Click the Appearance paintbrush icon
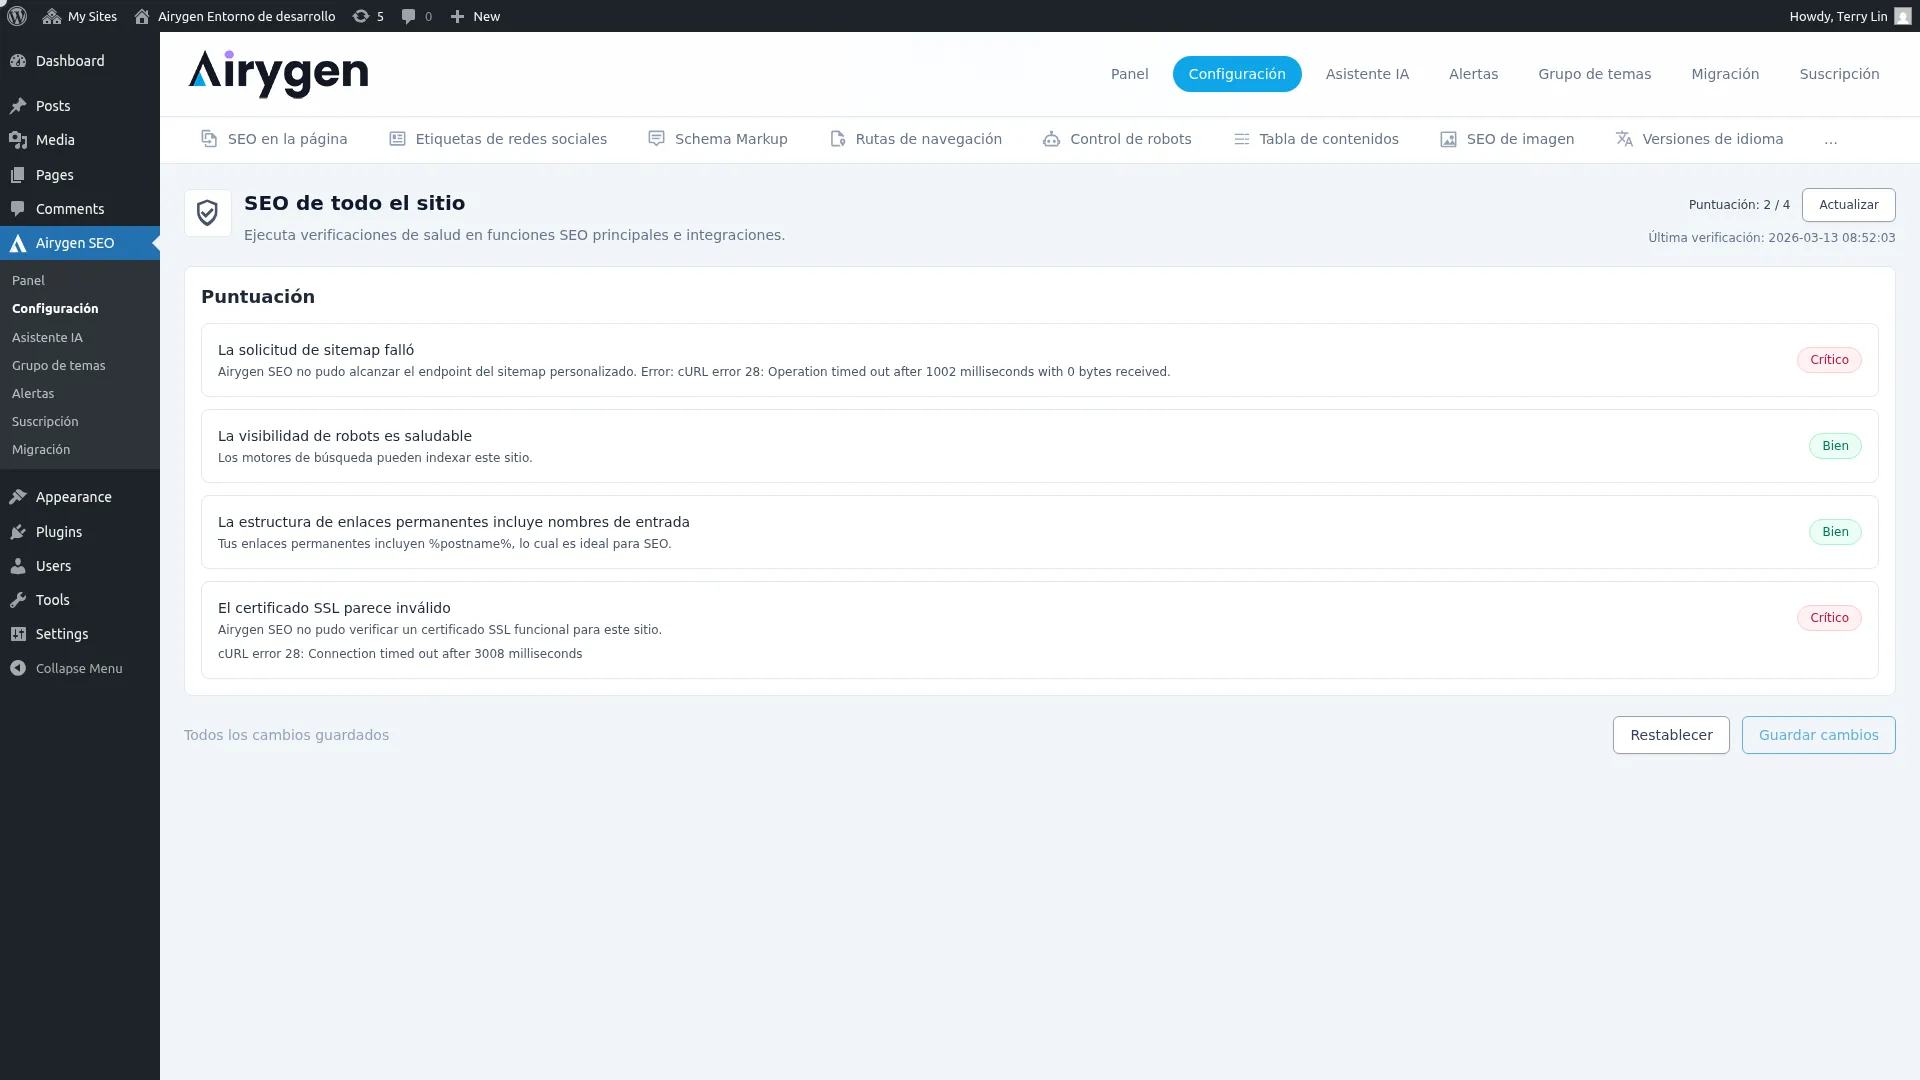The width and height of the screenshot is (1920, 1080). click(18, 497)
